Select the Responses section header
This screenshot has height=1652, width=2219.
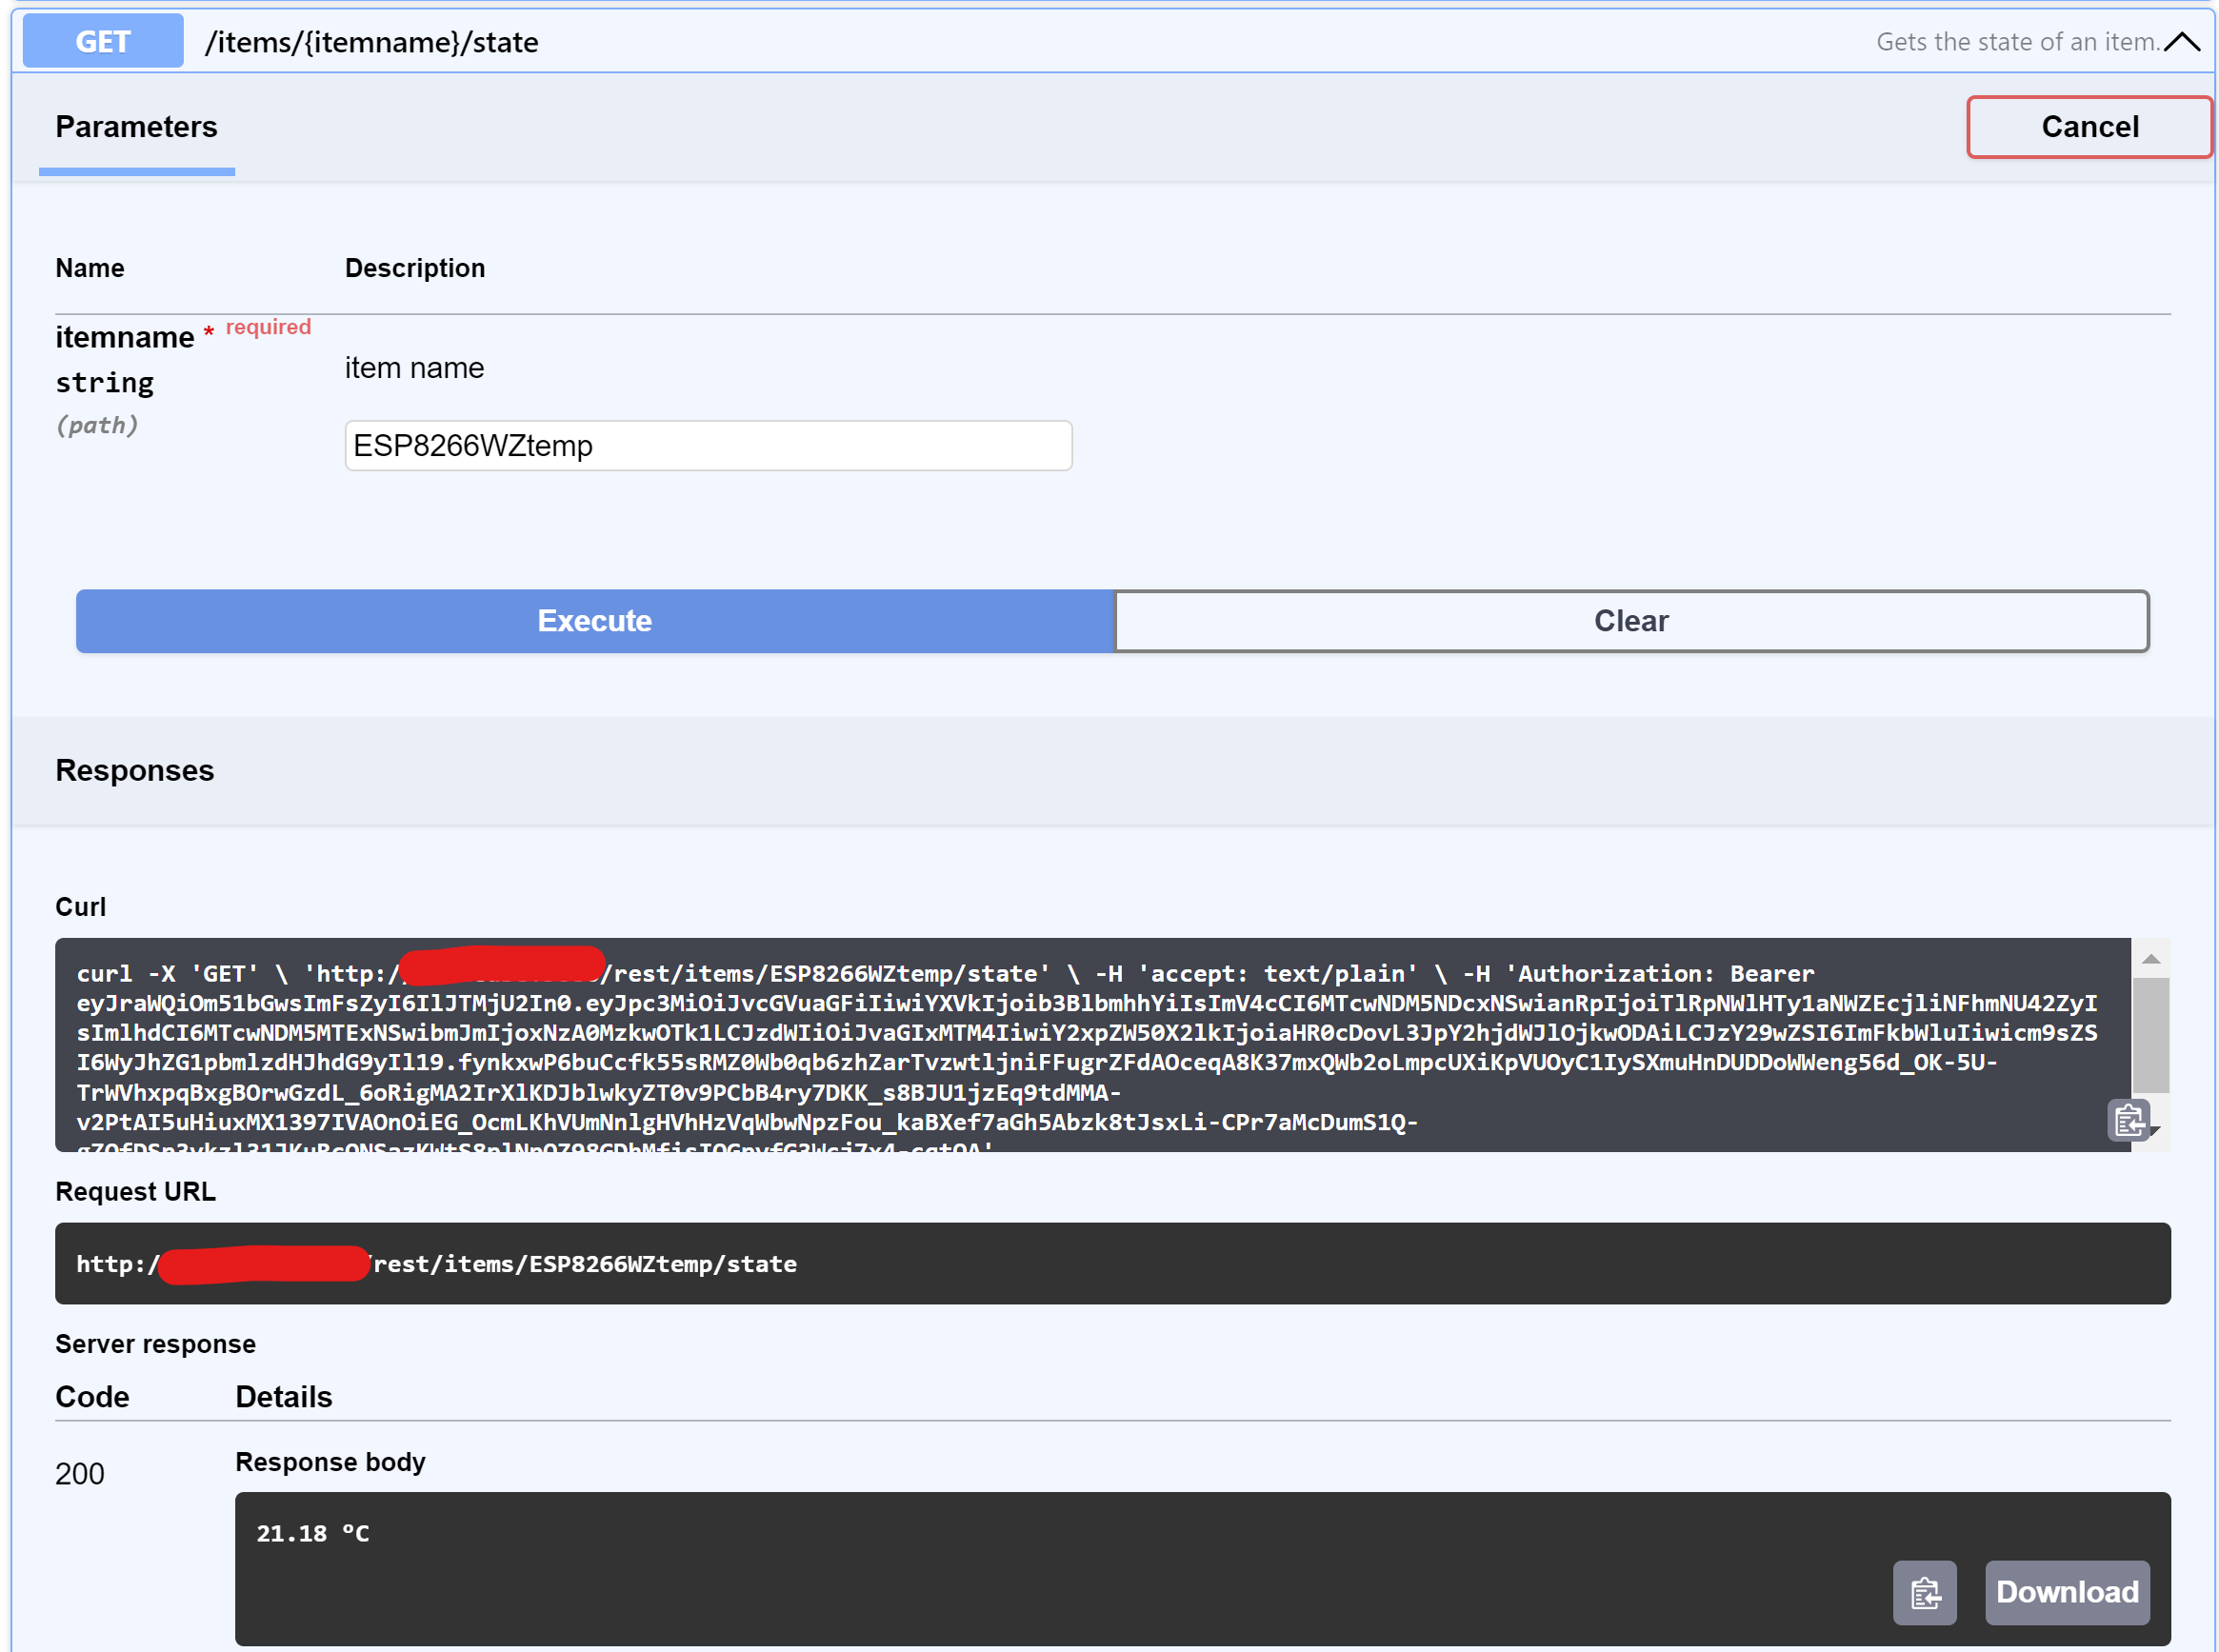pos(135,770)
